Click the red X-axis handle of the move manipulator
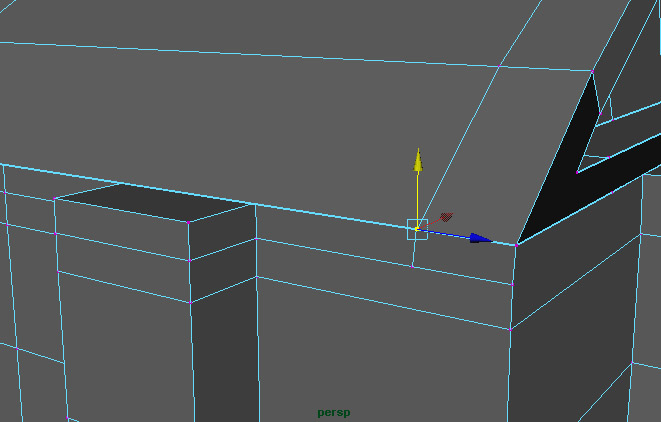Image resolution: width=661 pixels, height=422 pixels. [x=446, y=217]
